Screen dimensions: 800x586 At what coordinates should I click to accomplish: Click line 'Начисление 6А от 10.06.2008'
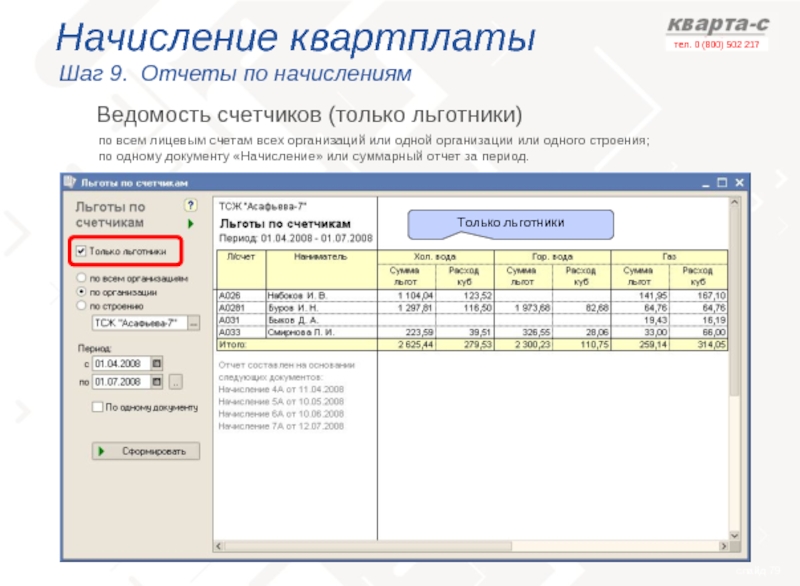click(x=281, y=414)
